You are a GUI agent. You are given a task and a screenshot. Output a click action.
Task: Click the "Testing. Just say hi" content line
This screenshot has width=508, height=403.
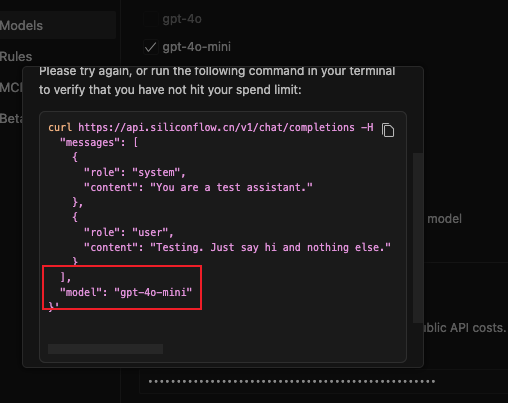[237, 247]
